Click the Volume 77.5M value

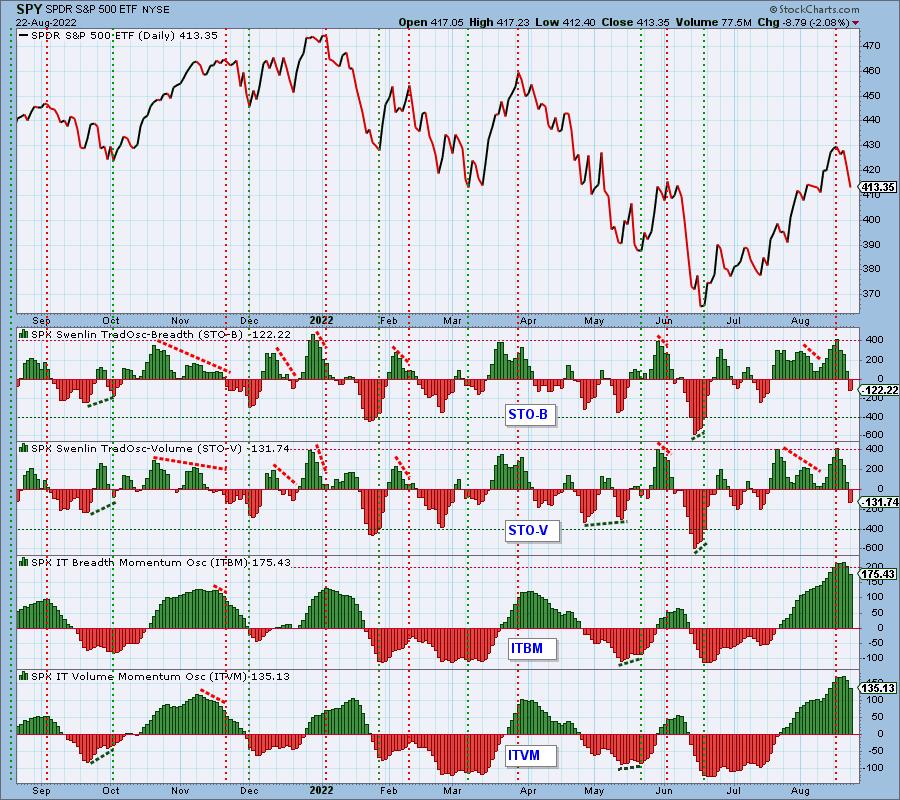tap(713, 22)
